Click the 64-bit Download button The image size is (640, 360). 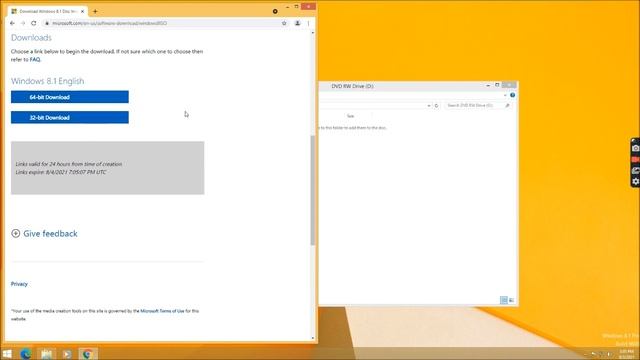click(70, 97)
